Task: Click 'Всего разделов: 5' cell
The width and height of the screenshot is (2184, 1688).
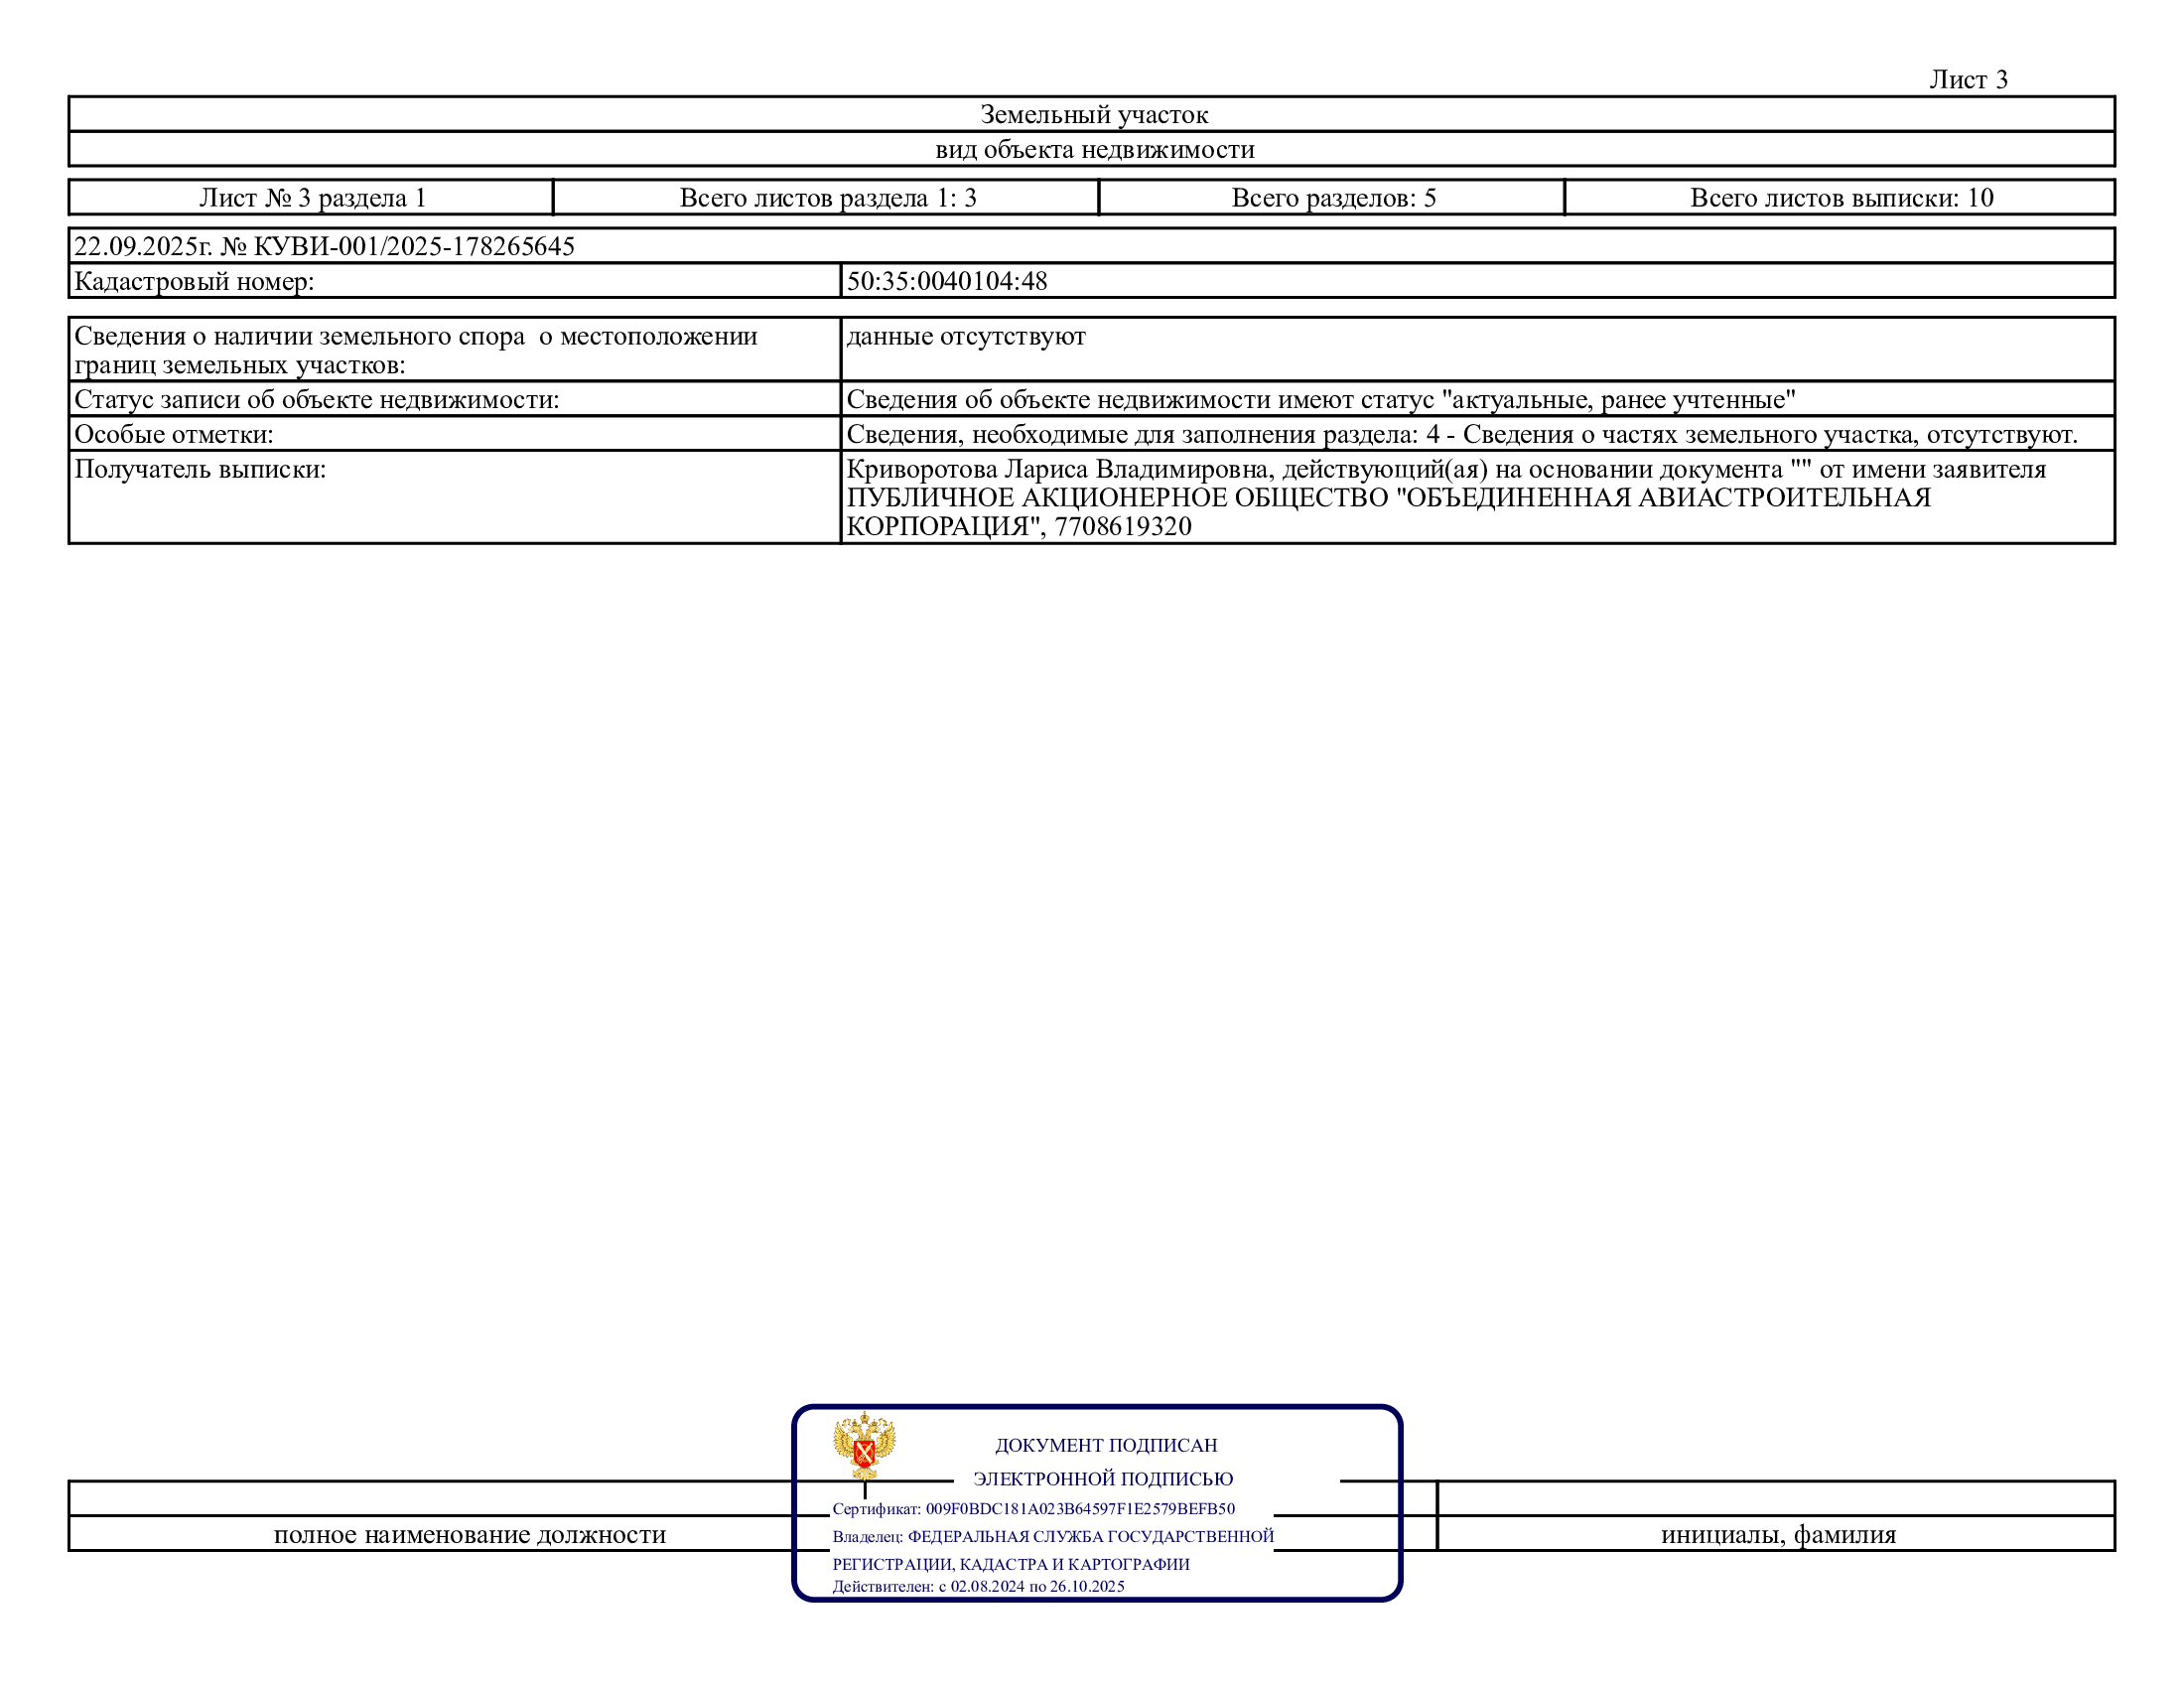Action: click(x=1333, y=198)
